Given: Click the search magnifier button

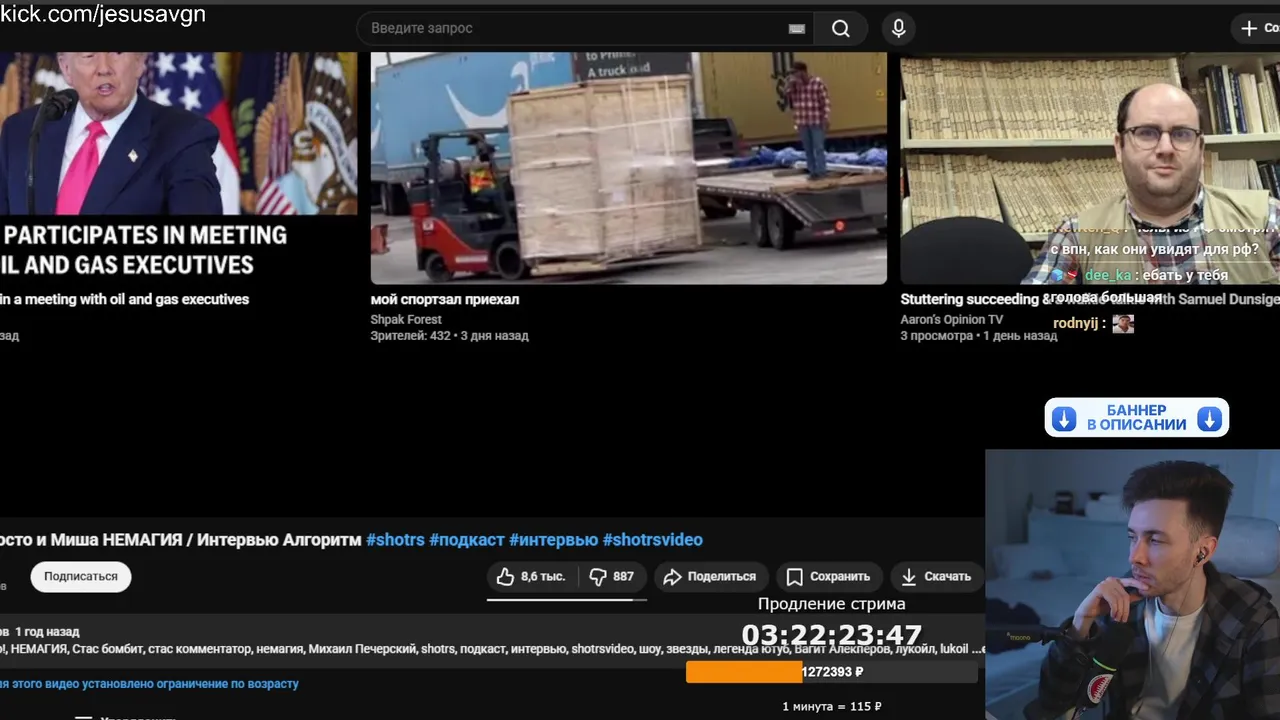Looking at the screenshot, I should [x=841, y=29].
